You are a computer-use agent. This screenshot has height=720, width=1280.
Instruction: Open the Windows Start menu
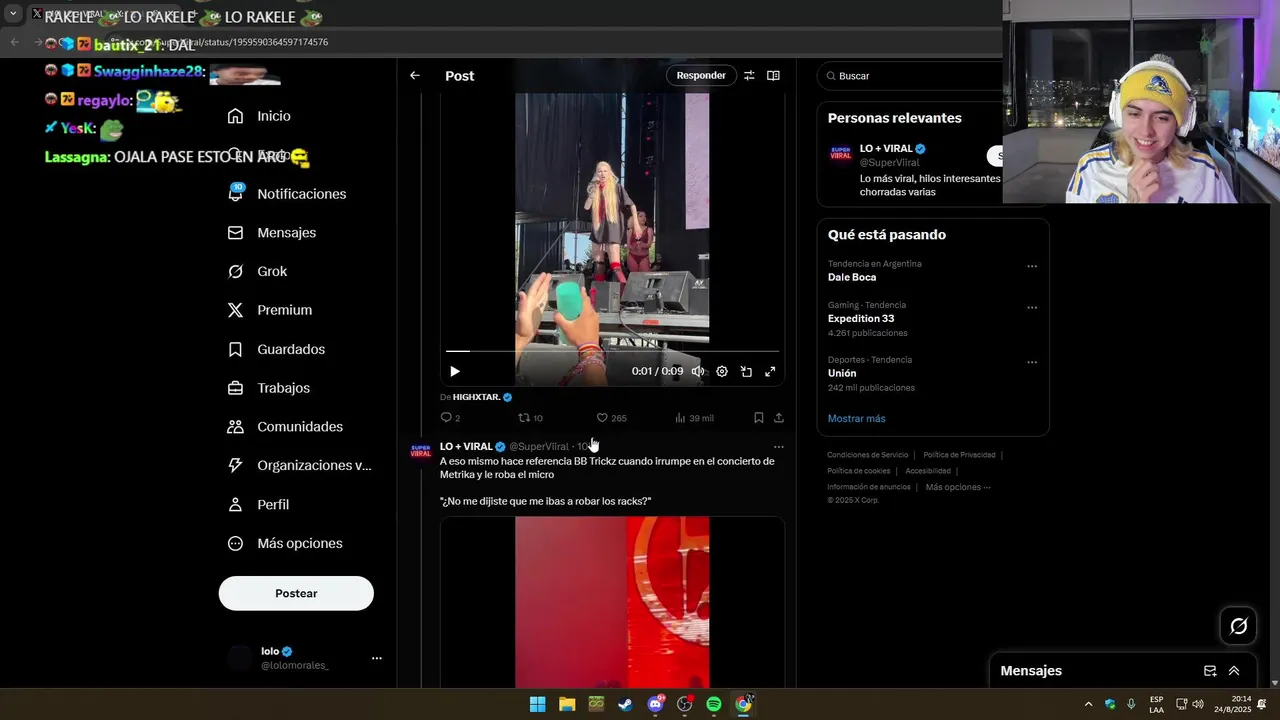click(x=537, y=704)
